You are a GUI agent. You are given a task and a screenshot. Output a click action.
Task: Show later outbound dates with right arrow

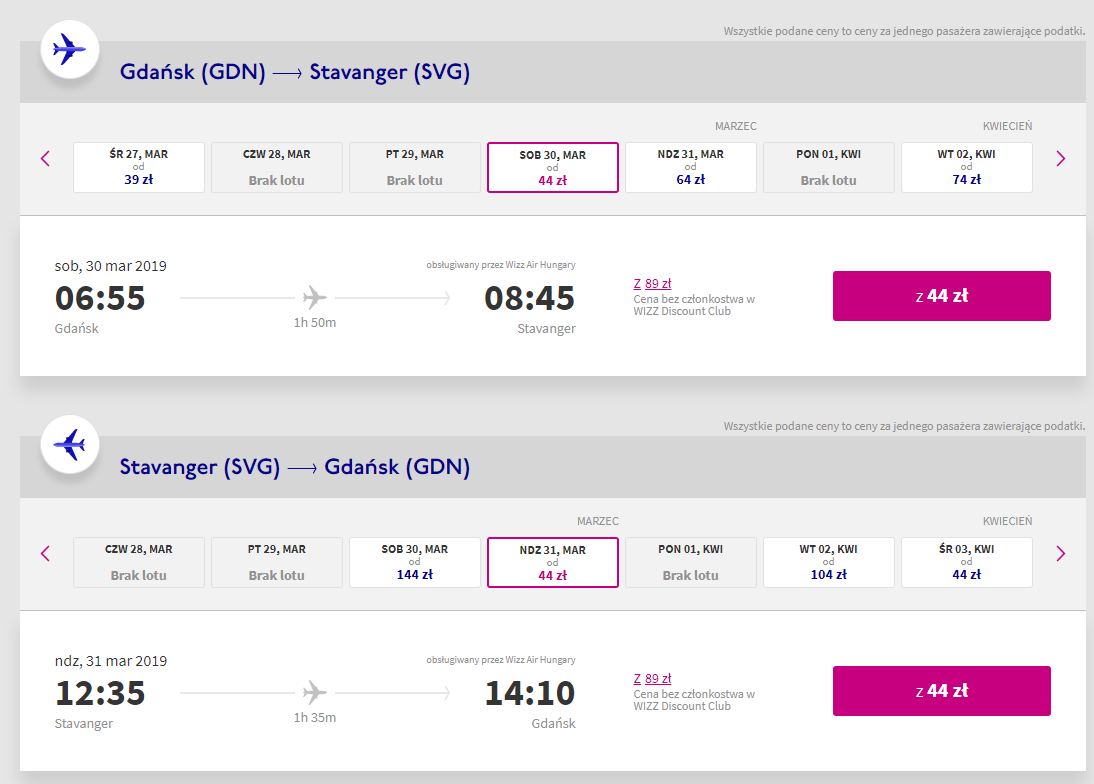pos(1061,158)
